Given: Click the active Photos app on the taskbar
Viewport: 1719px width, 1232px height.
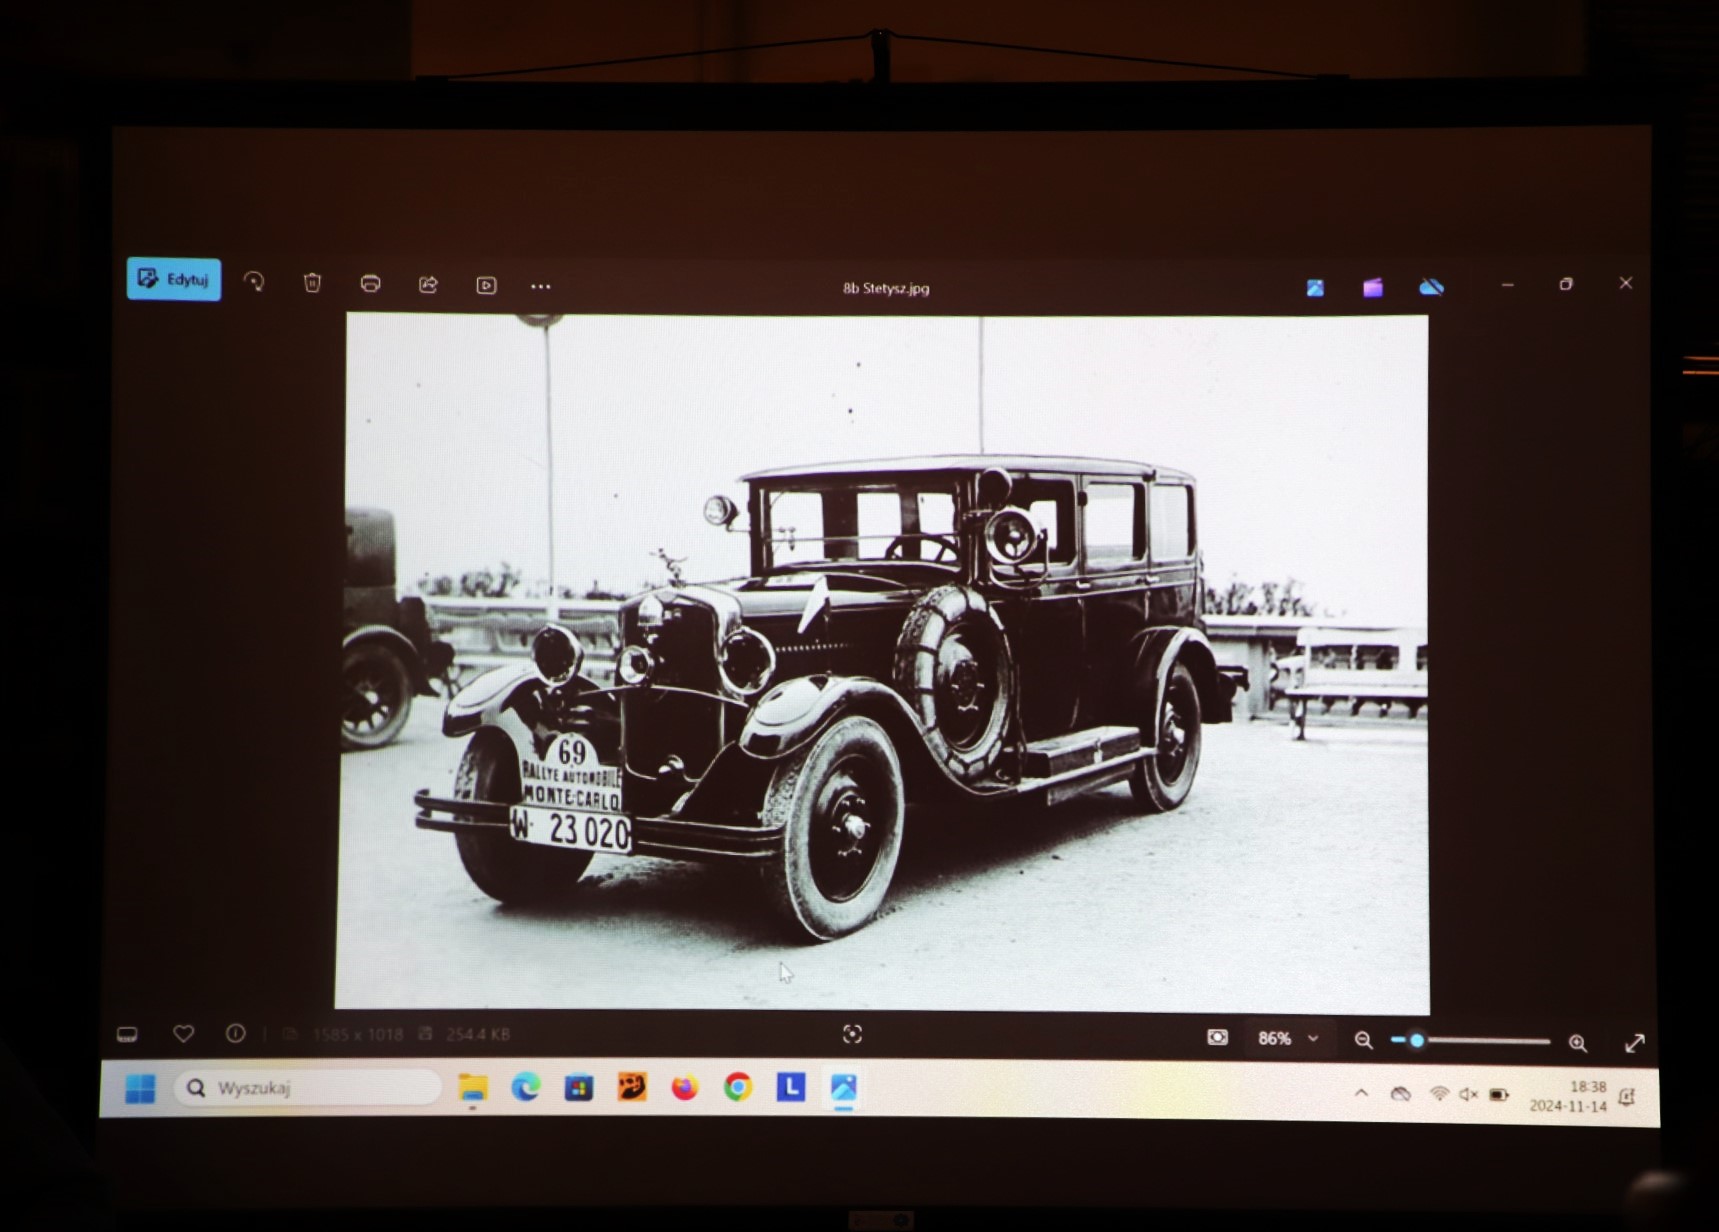Looking at the screenshot, I should click(x=844, y=1088).
